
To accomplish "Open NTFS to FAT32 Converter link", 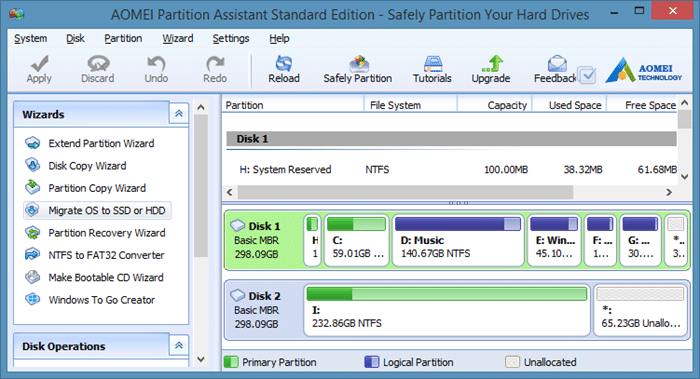I will pyautogui.click(x=106, y=255).
